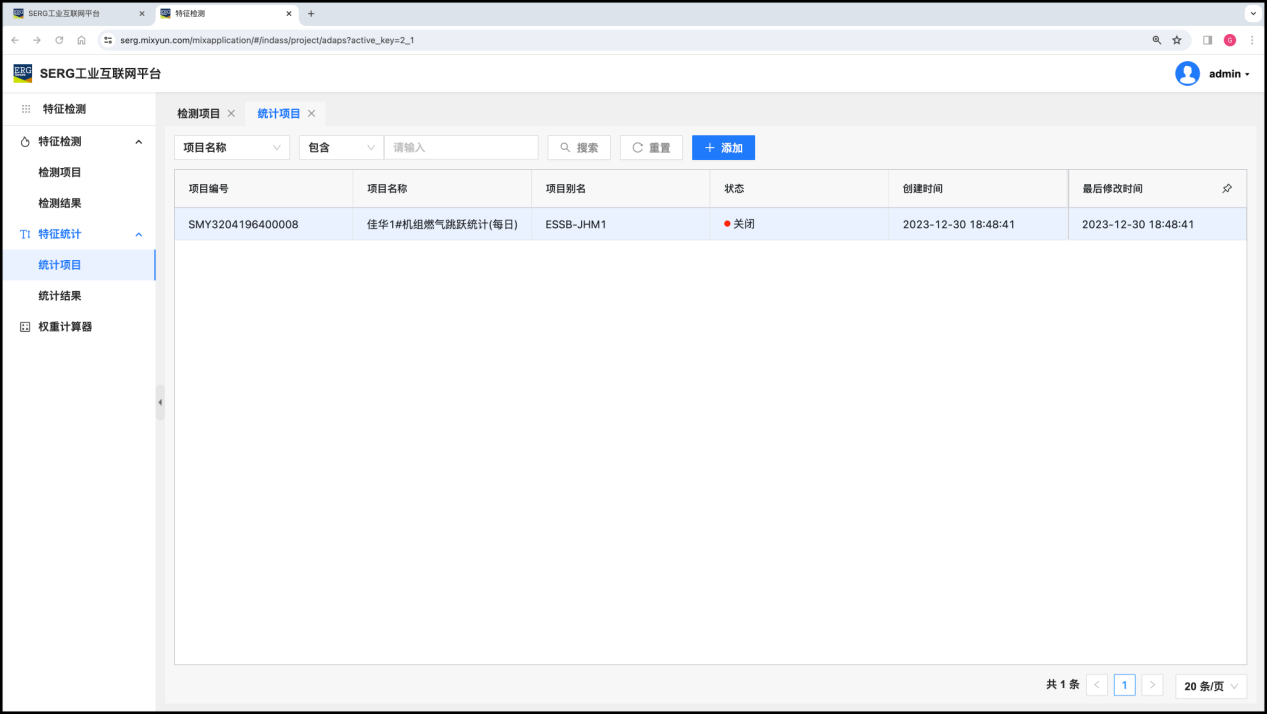Close the 统计项目 tab via its X icon
Image resolution: width=1267 pixels, height=714 pixels.
(x=311, y=114)
